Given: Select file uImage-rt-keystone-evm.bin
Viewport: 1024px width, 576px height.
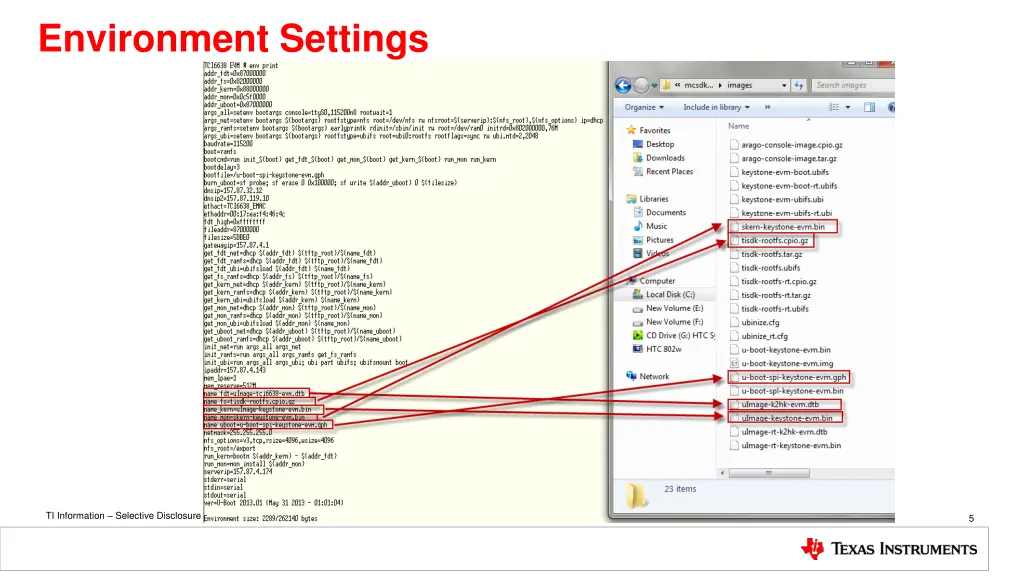Looking at the screenshot, I should [x=791, y=447].
